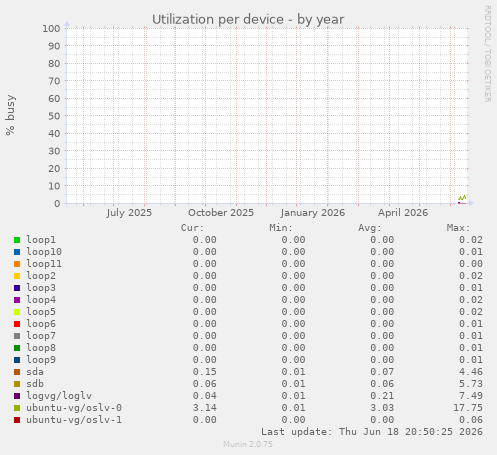497x455 pixels.
Task: Select the loop1 legend label
Action: 41,240
